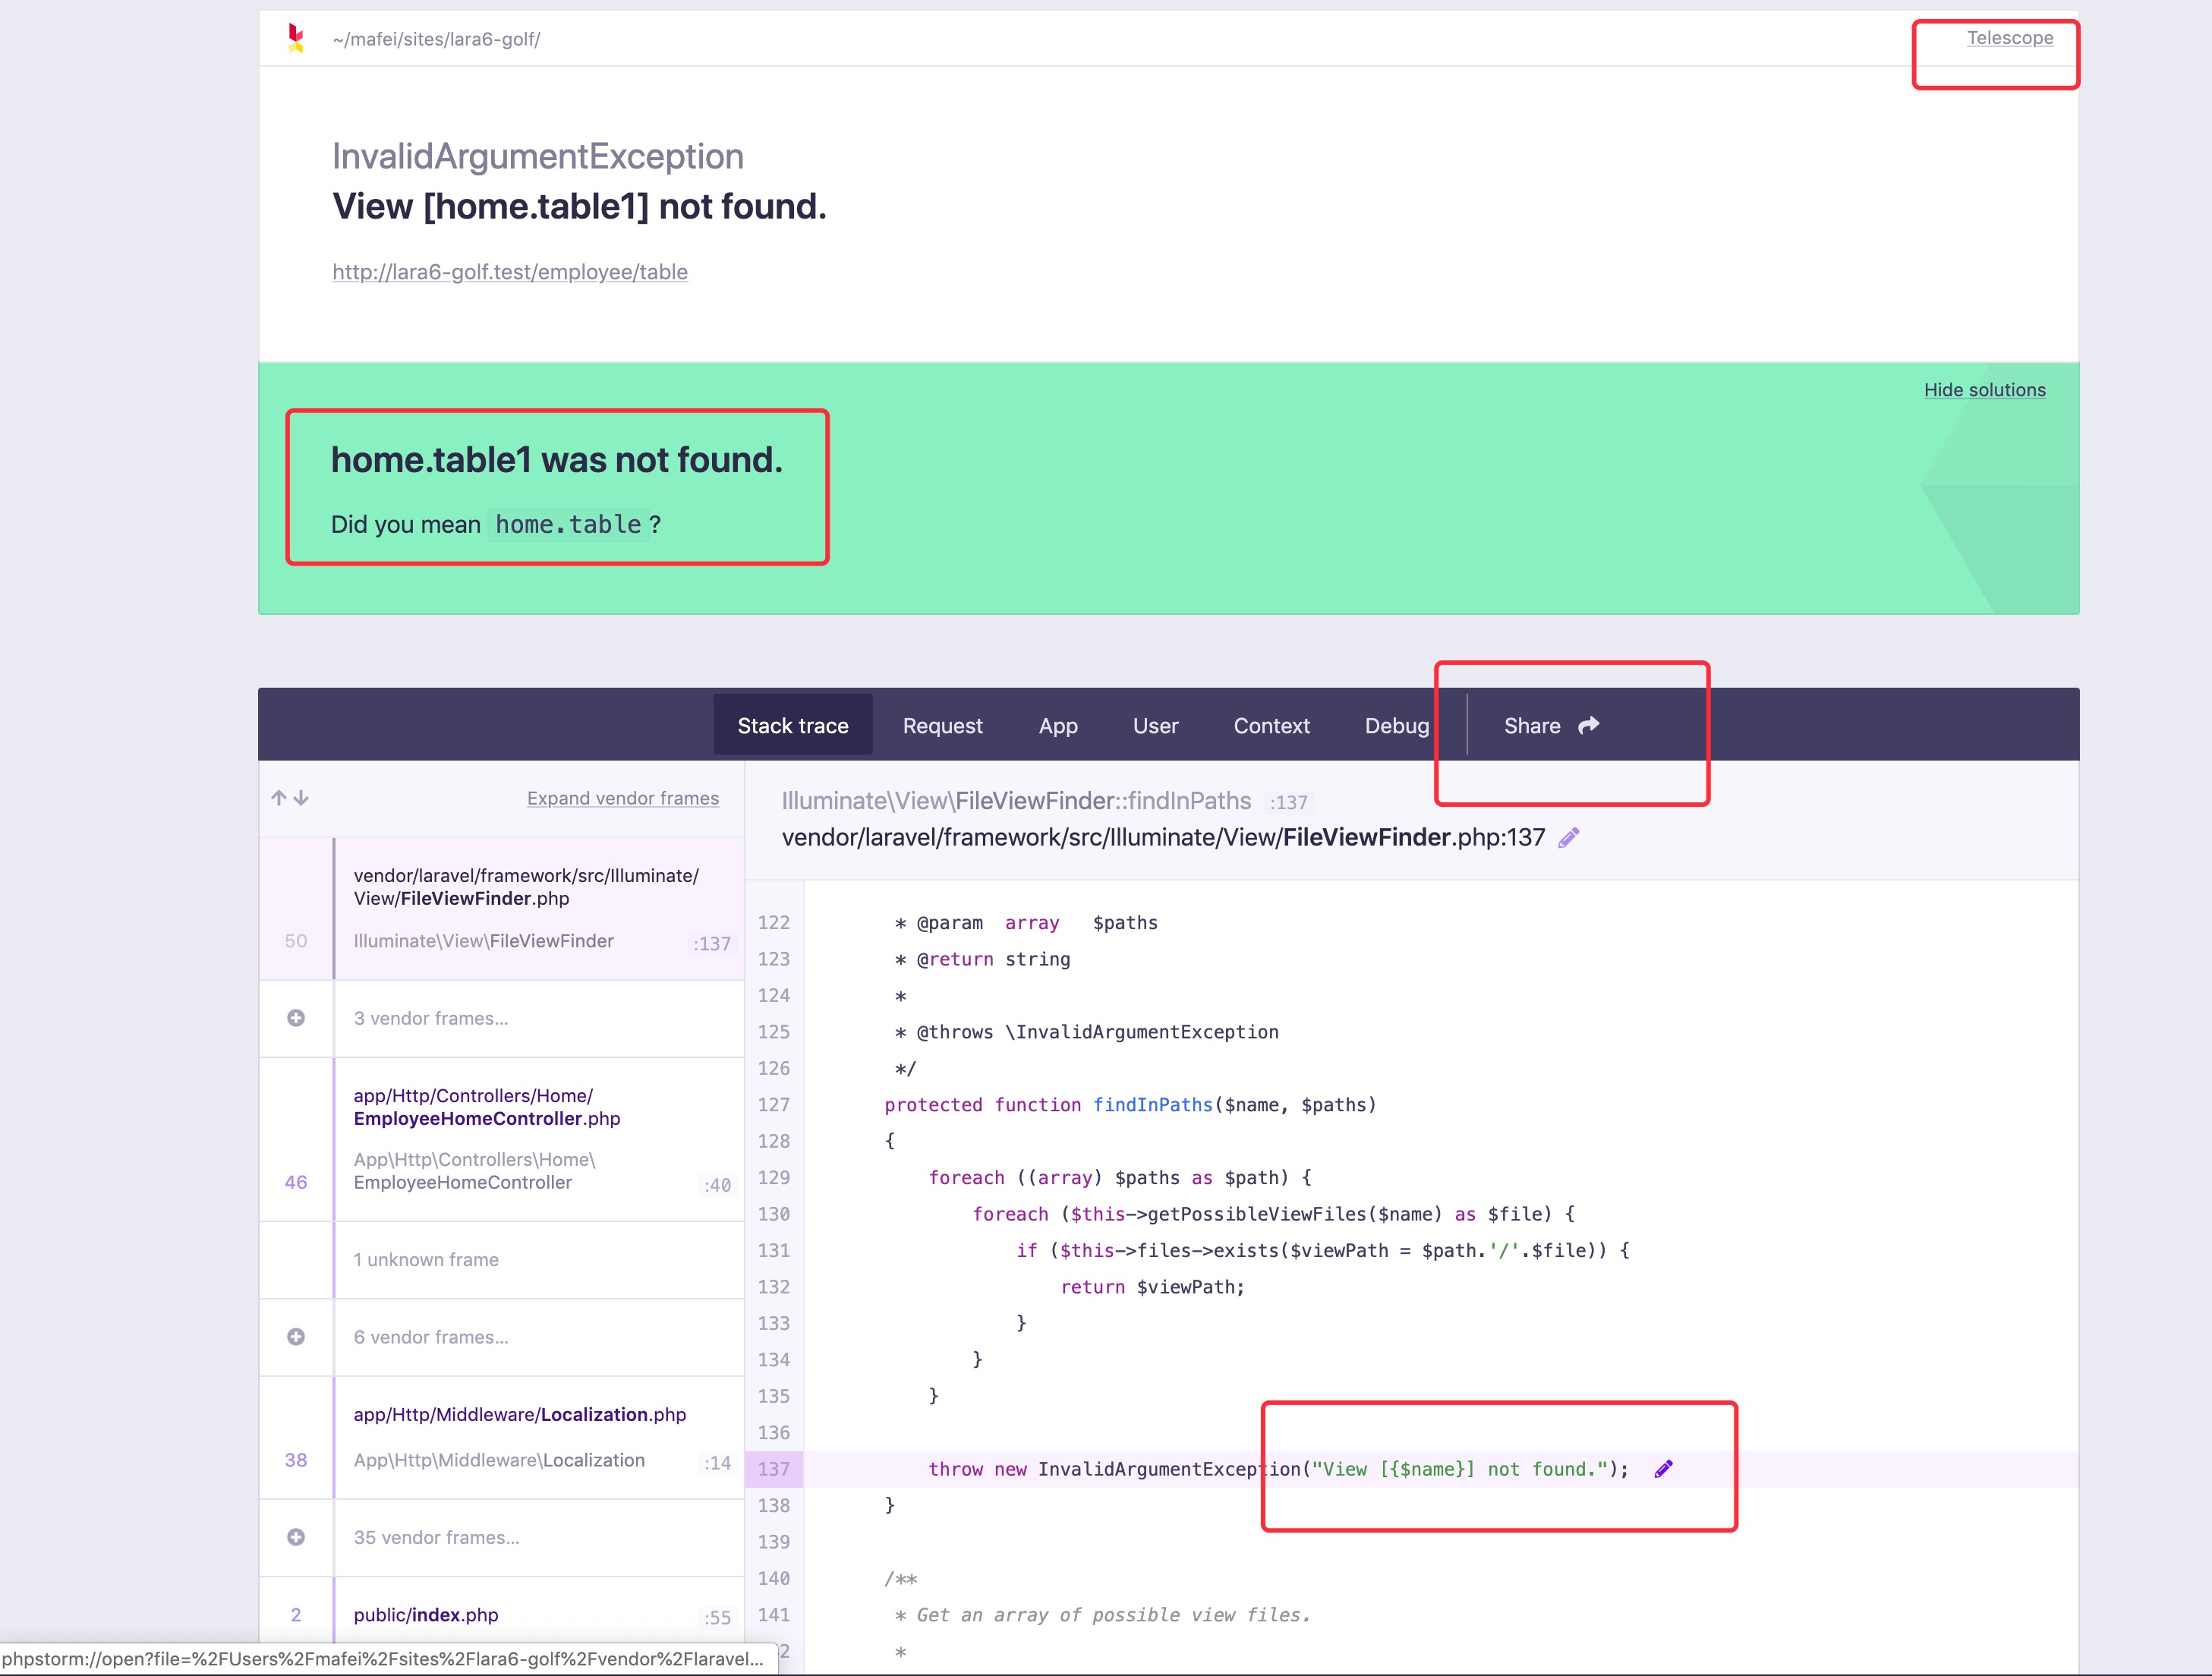Image resolution: width=2212 pixels, height=1676 pixels.
Task: Open the lara6-golf.test/employee/table URL
Action: point(510,272)
